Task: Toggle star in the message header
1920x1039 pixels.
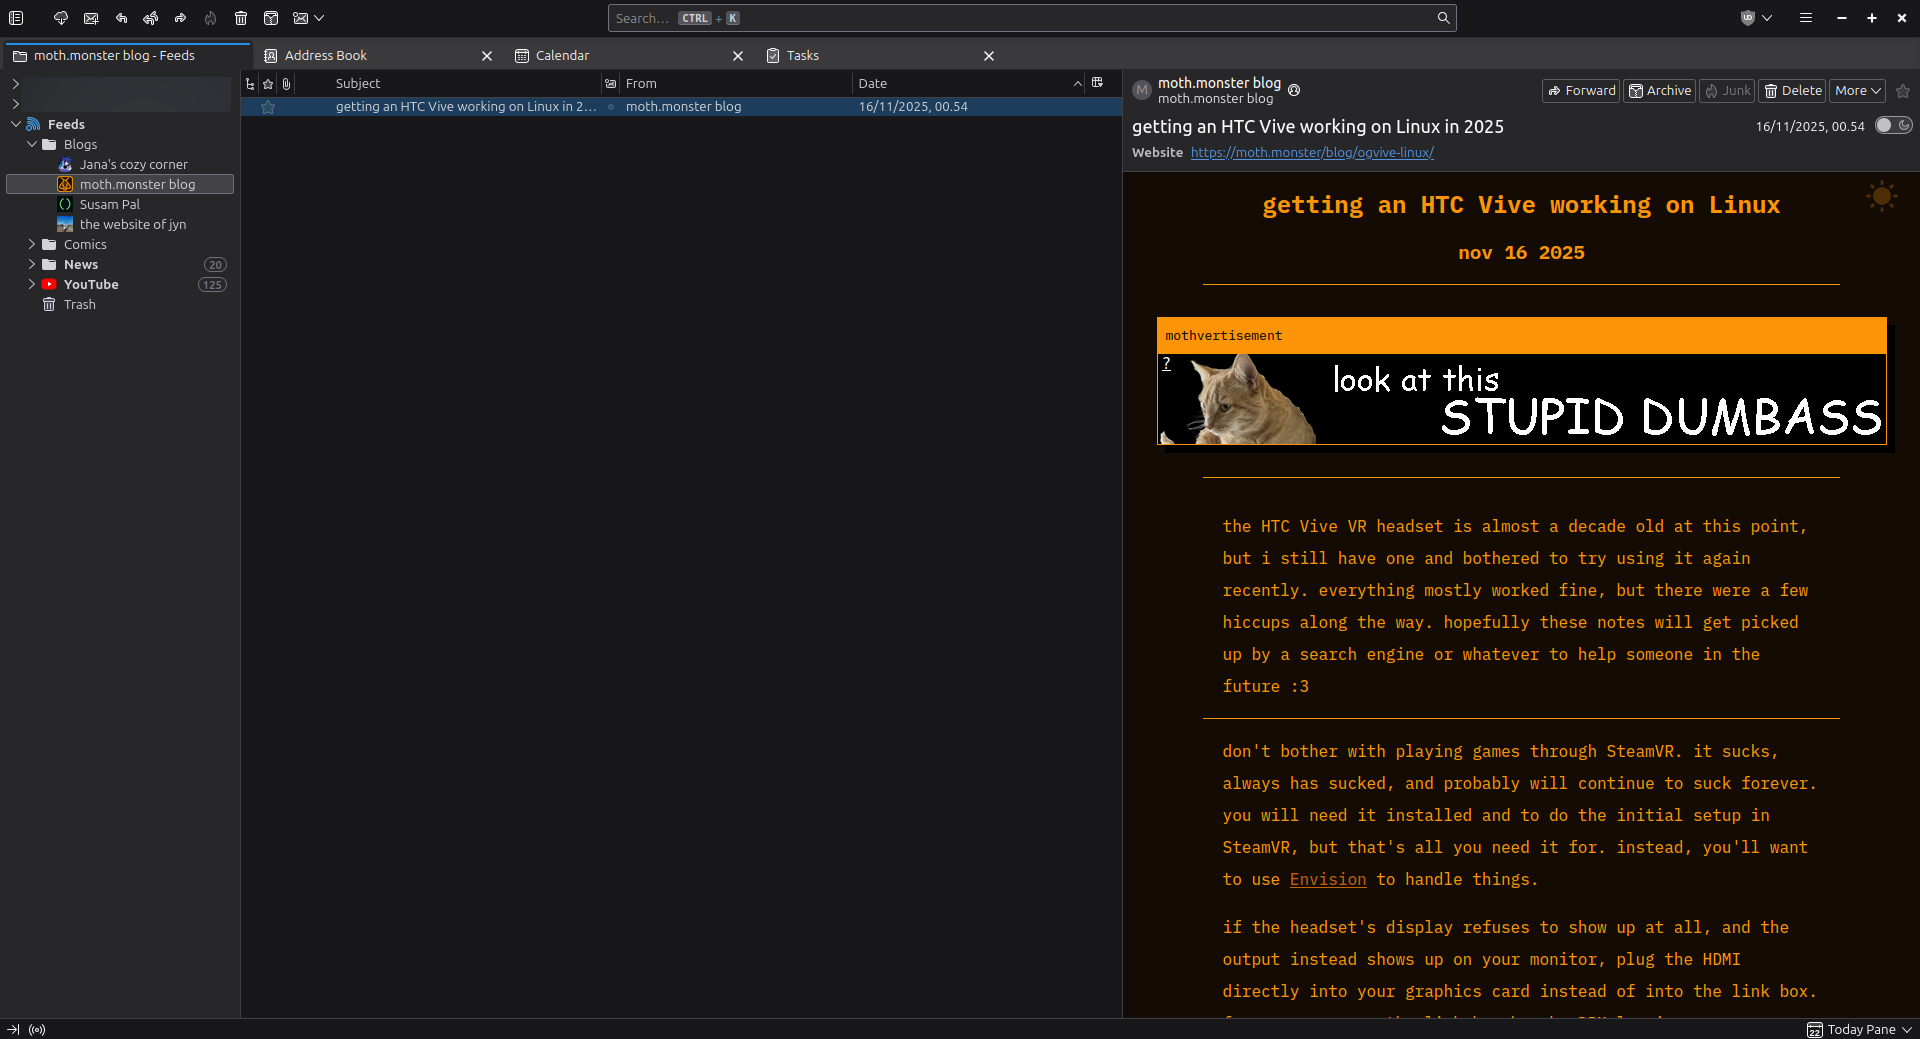Action: (1903, 91)
